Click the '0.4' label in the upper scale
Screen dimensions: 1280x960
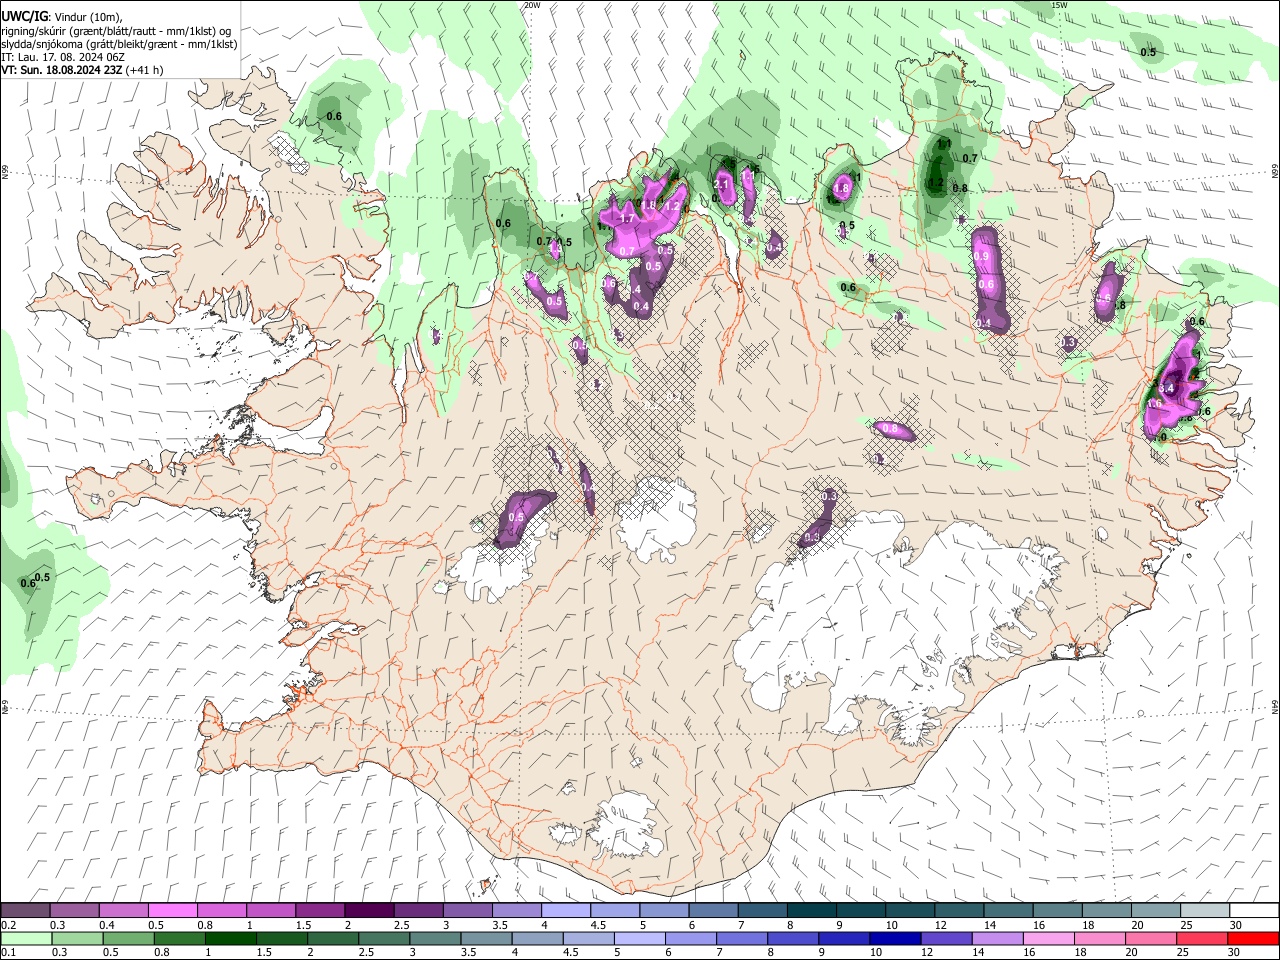coord(107,925)
